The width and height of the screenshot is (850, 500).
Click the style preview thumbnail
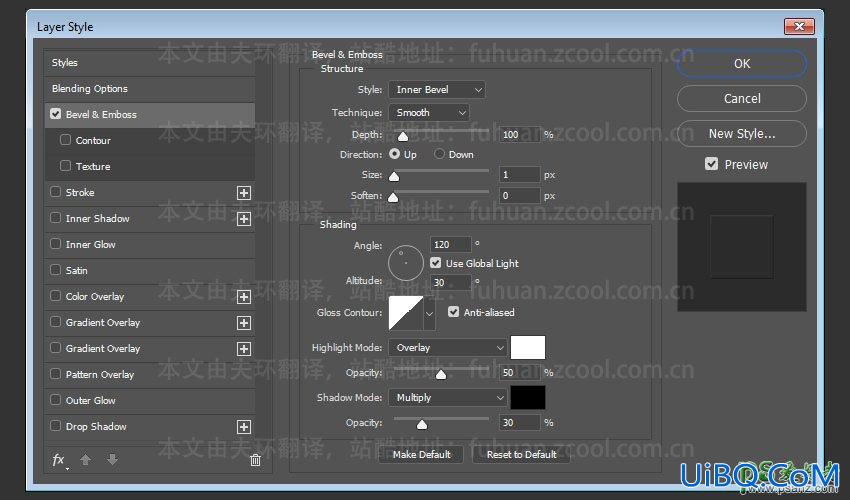pos(742,247)
